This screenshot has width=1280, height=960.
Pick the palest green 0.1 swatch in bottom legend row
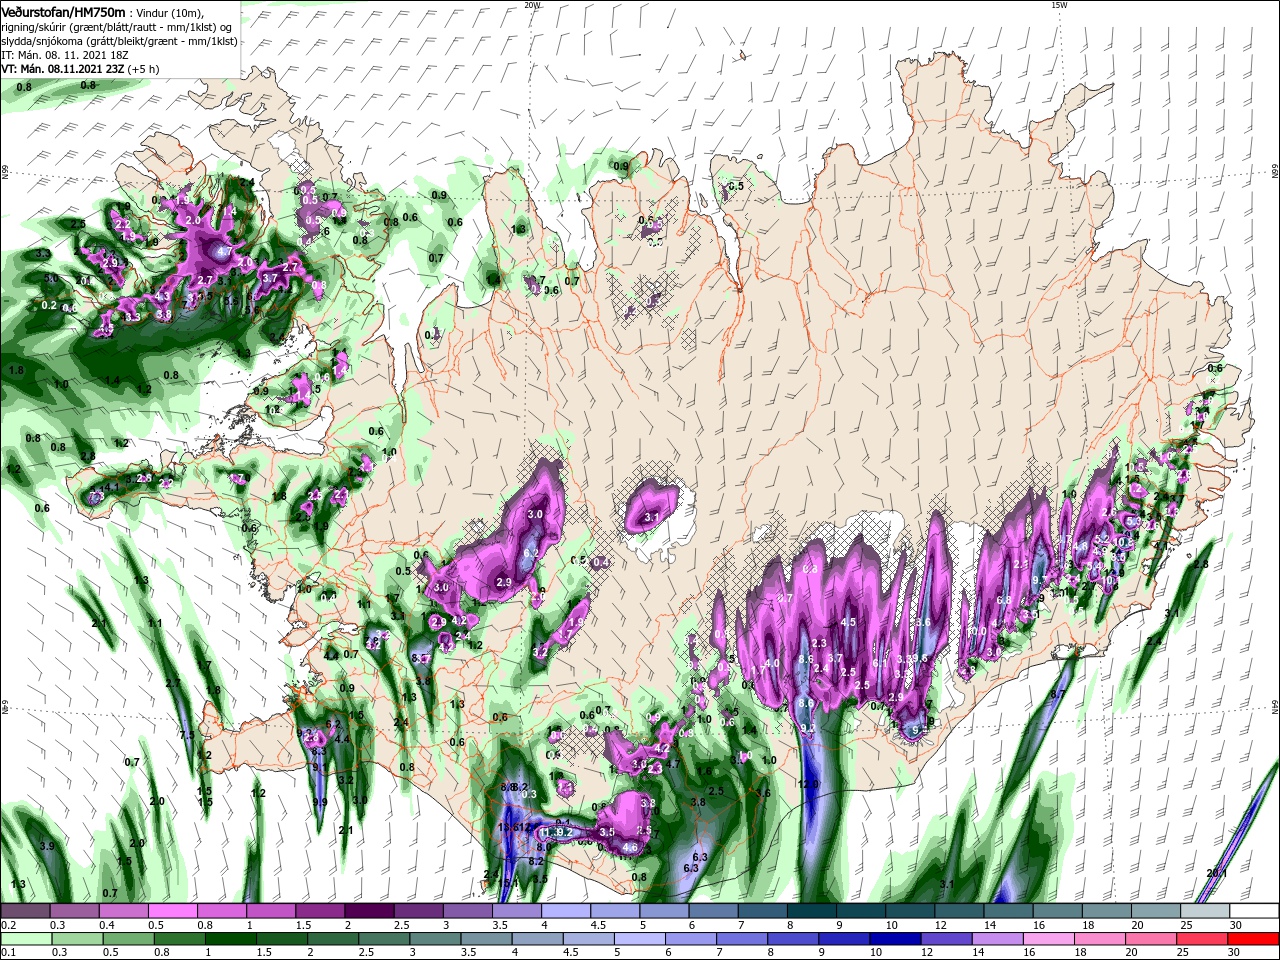point(24,939)
